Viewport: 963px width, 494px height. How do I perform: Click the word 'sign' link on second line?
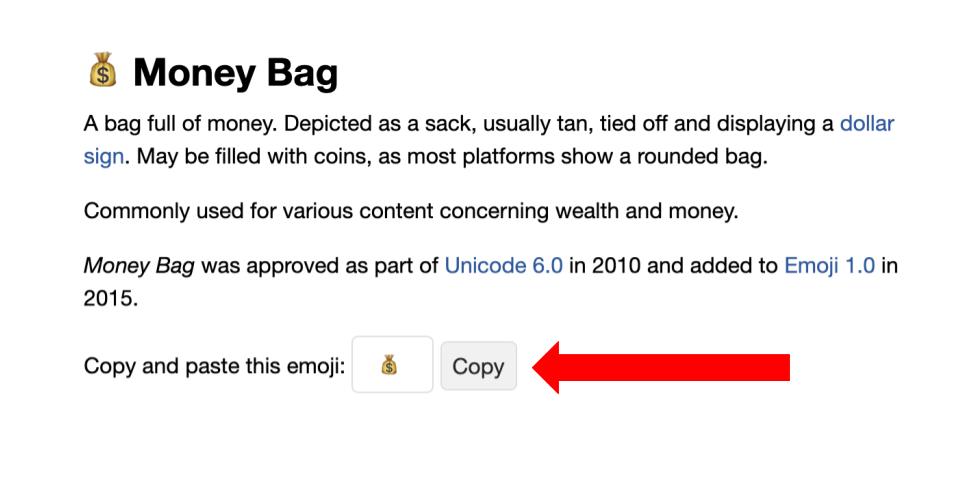click(104, 156)
